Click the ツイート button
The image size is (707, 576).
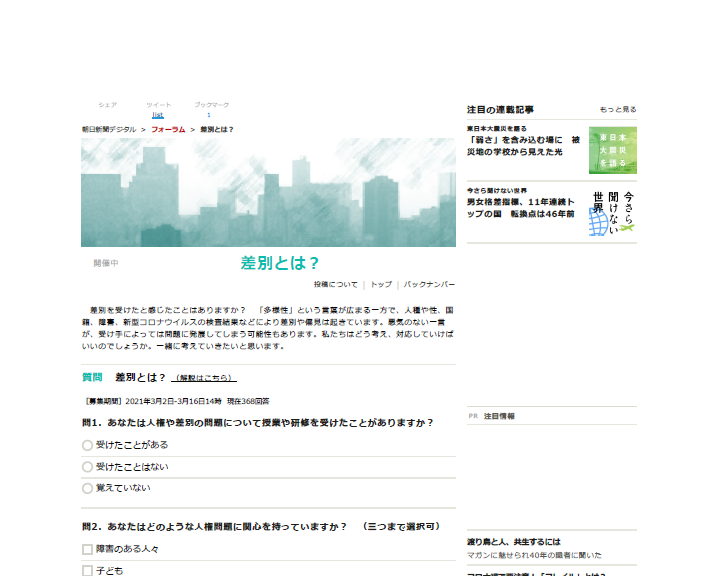click(158, 105)
